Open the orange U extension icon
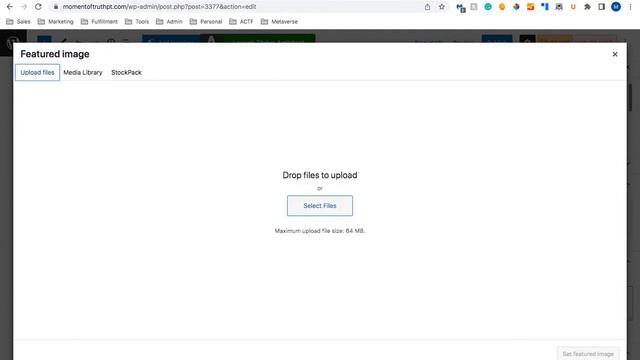Screen dimensions: 640x360 tap(573, 7)
